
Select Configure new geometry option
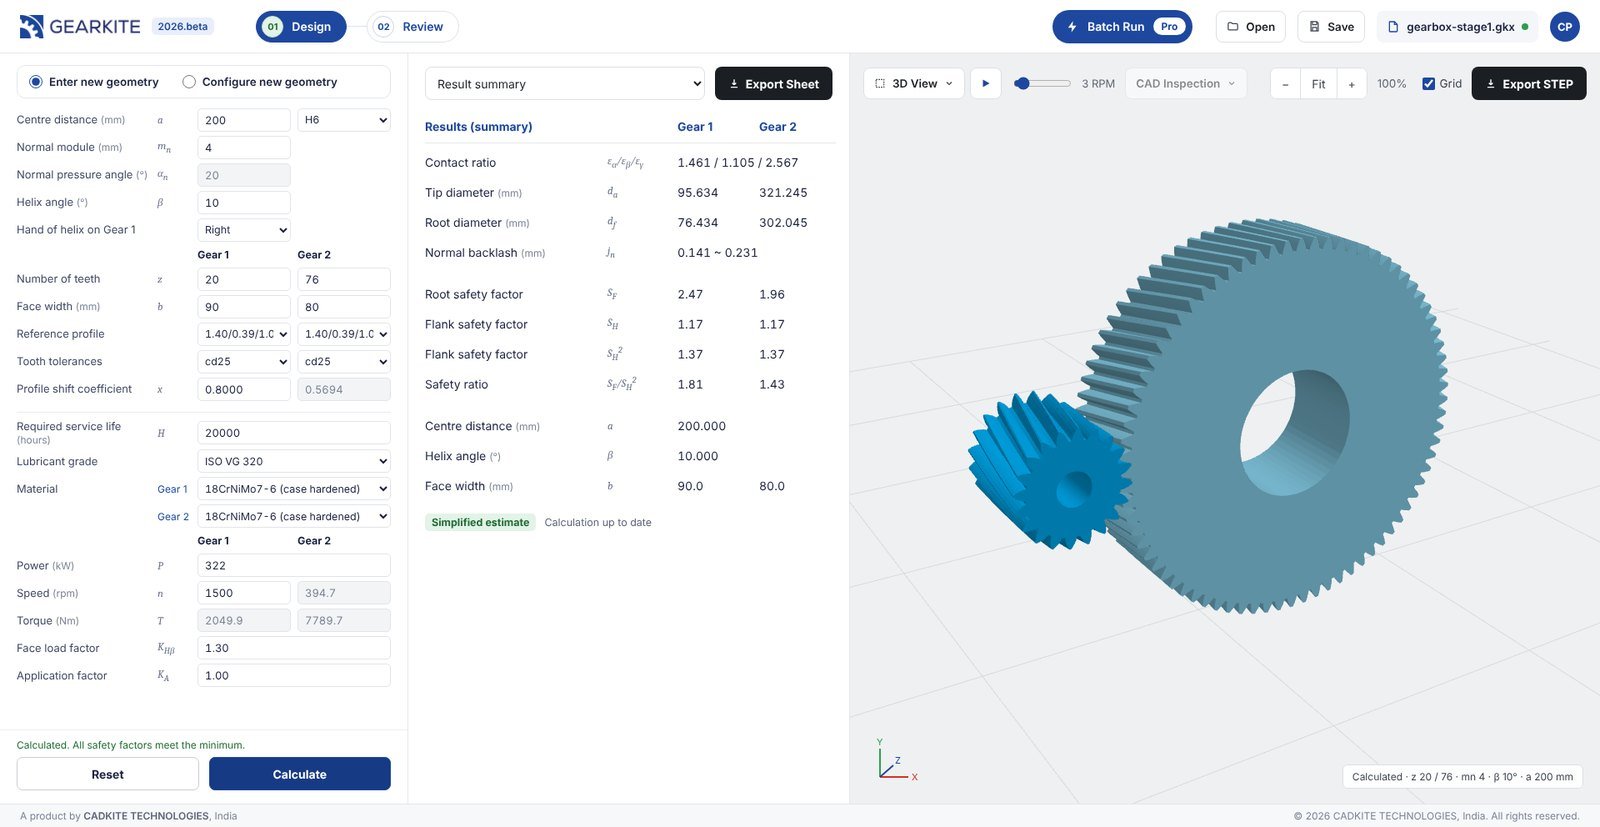coord(260,82)
